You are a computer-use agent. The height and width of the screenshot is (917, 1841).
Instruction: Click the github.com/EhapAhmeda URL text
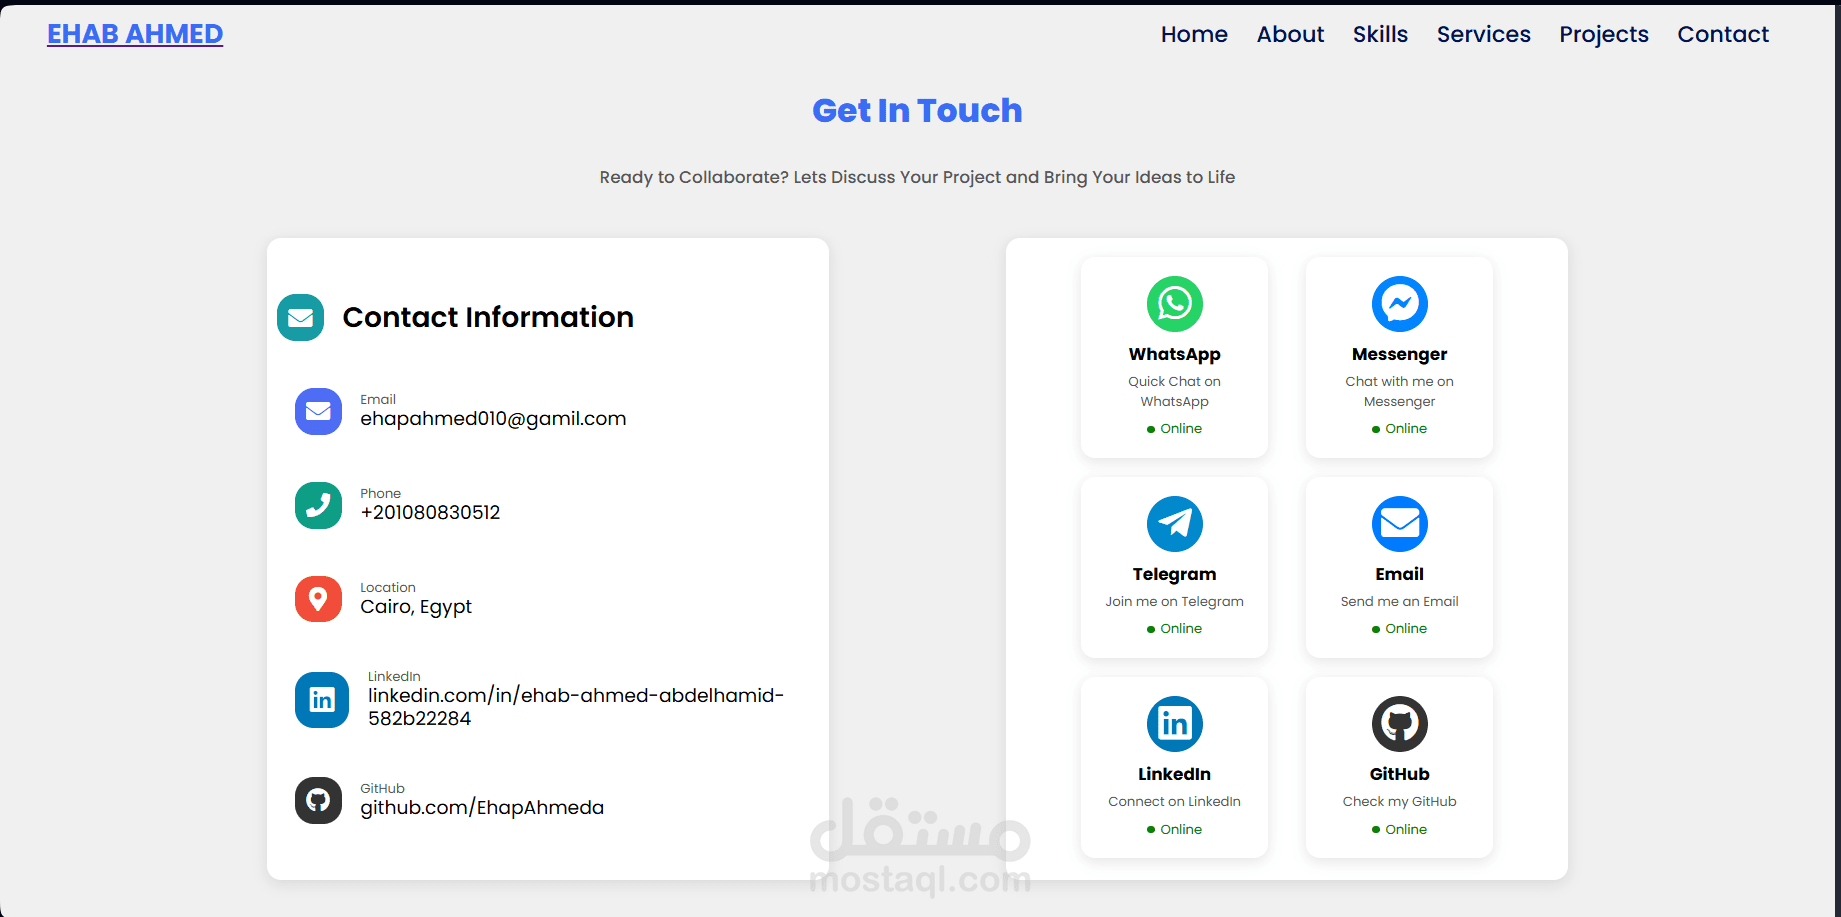tap(482, 808)
